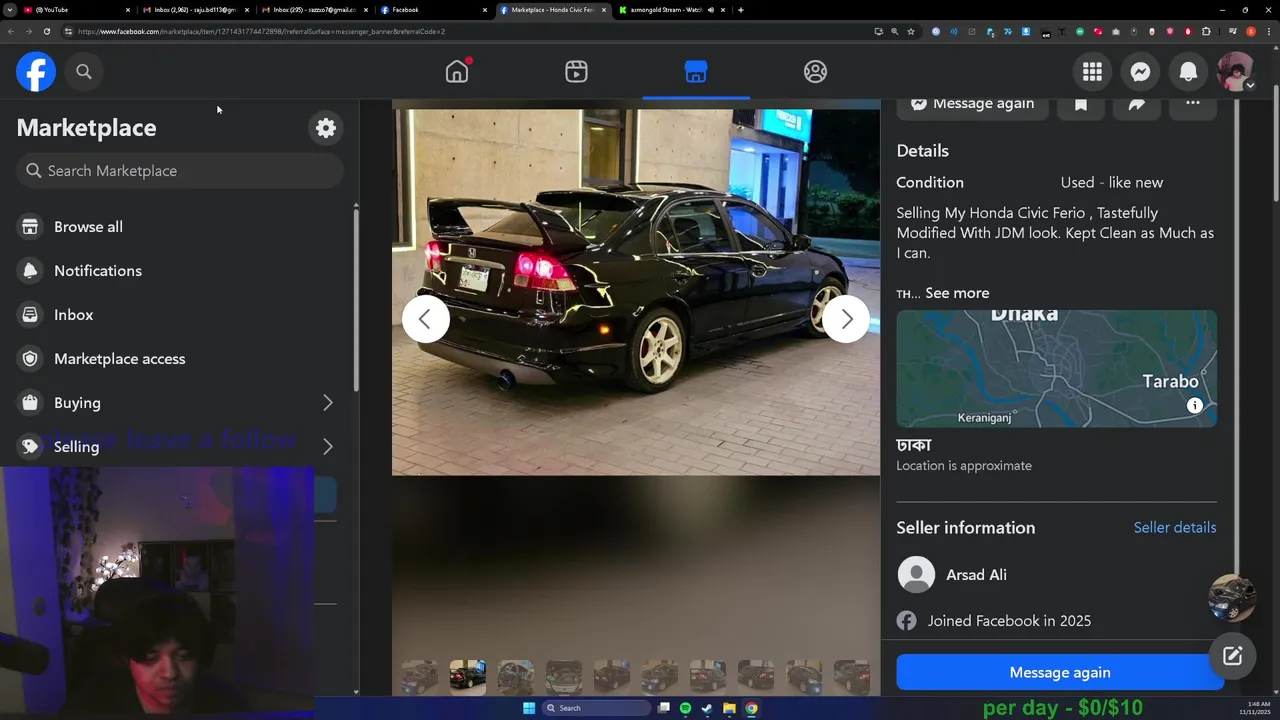Open Chrome from the taskbar
The image size is (1280, 720).
click(751, 708)
